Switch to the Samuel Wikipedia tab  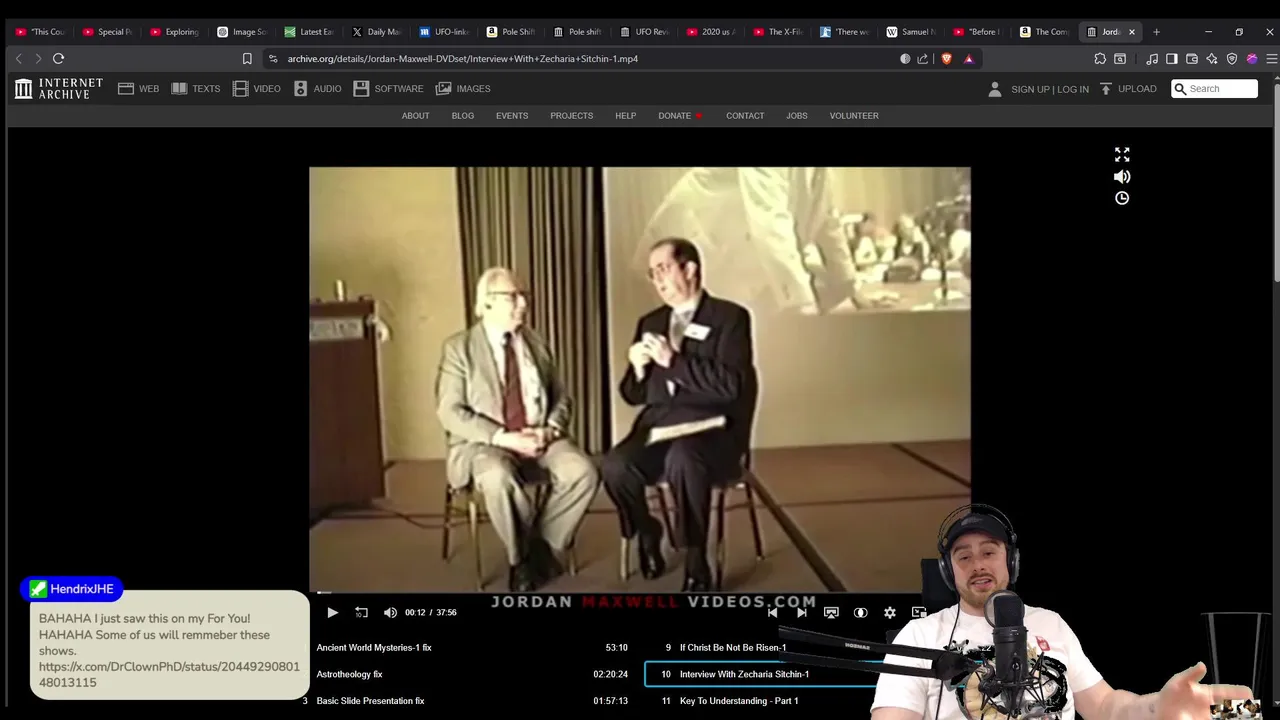coord(912,32)
